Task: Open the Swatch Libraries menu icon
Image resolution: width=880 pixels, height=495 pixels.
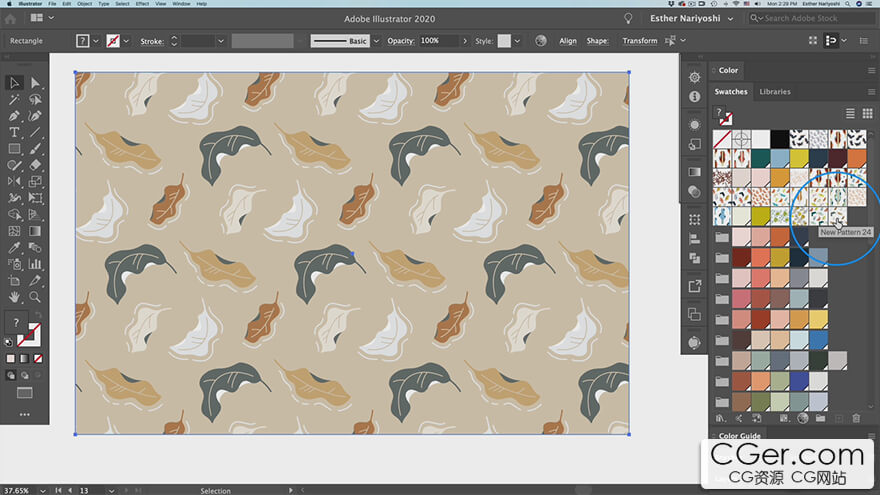Action: 721,418
